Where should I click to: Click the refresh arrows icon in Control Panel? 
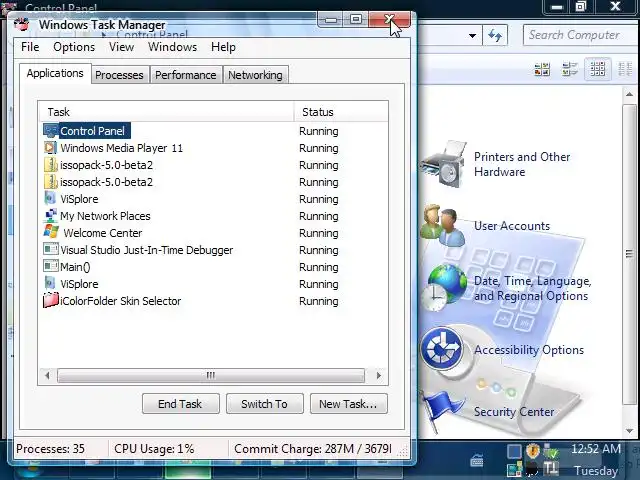pos(495,36)
